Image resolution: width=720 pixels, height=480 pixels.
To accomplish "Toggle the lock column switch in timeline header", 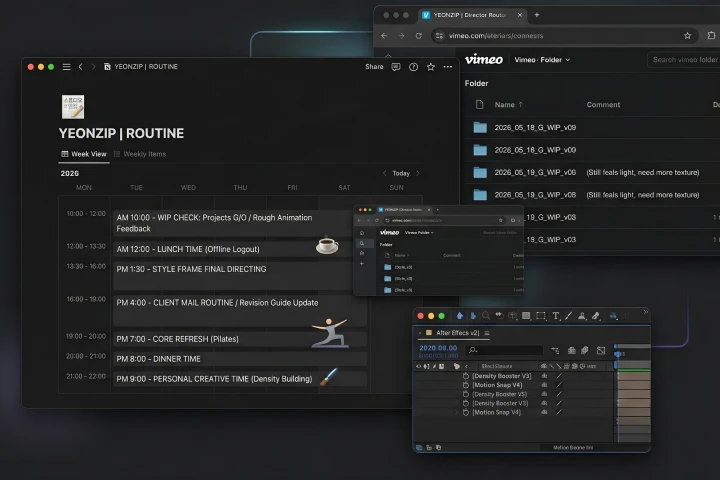I will pyautogui.click(x=441, y=366).
